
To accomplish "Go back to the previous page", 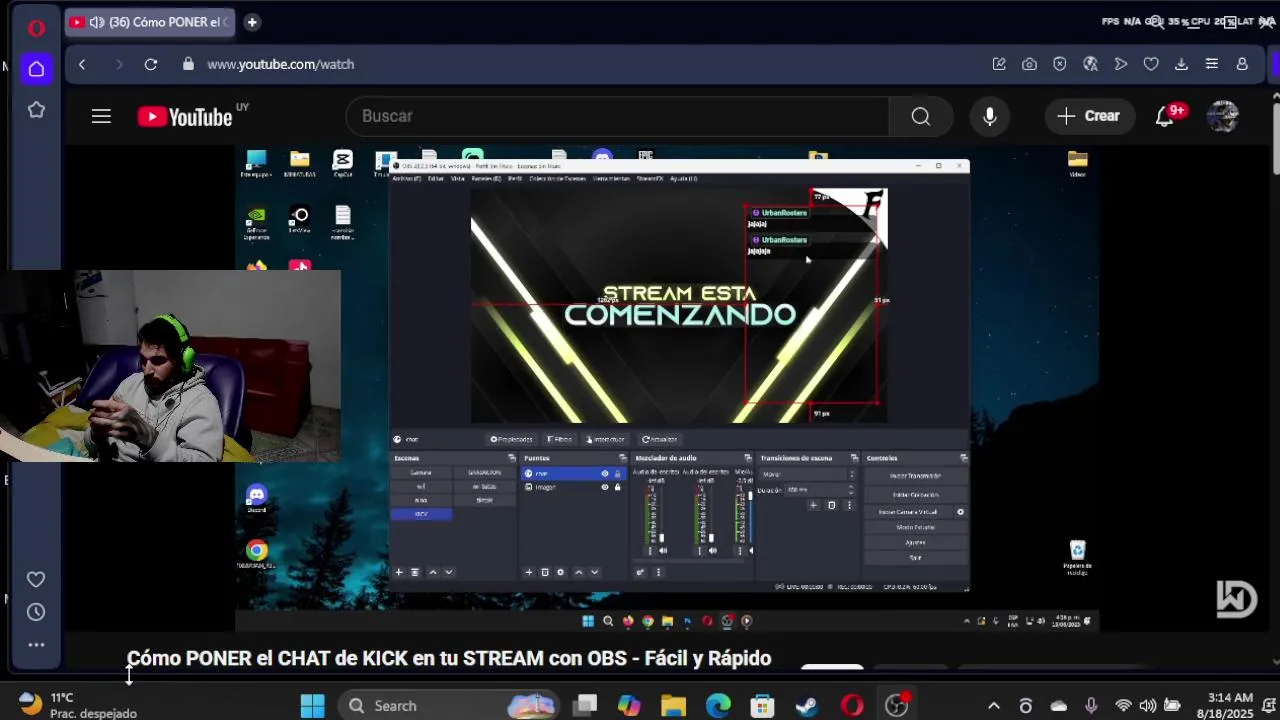I will [x=82, y=64].
